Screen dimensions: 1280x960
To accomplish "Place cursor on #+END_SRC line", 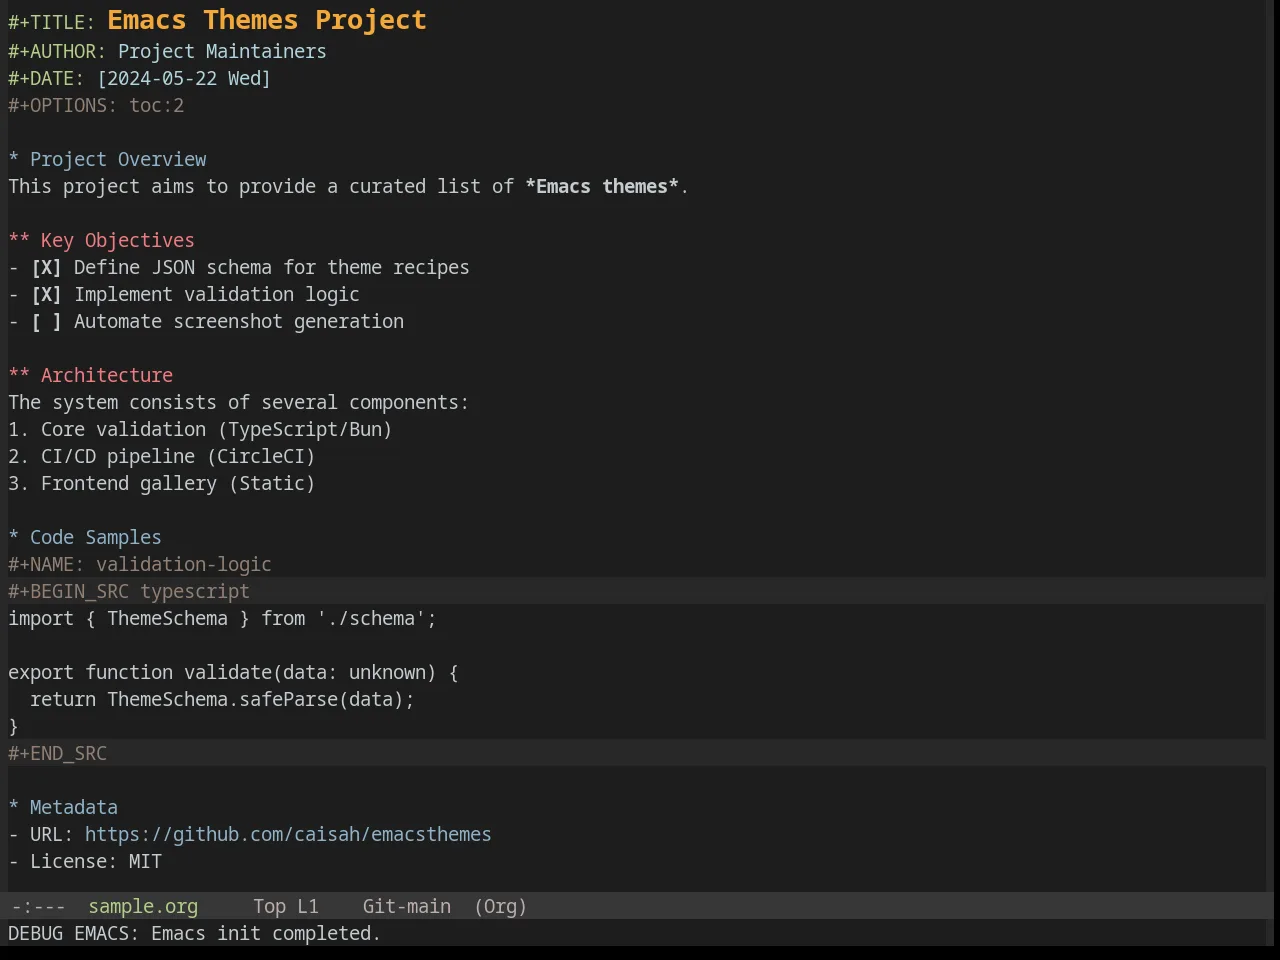I will pyautogui.click(x=58, y=754).
